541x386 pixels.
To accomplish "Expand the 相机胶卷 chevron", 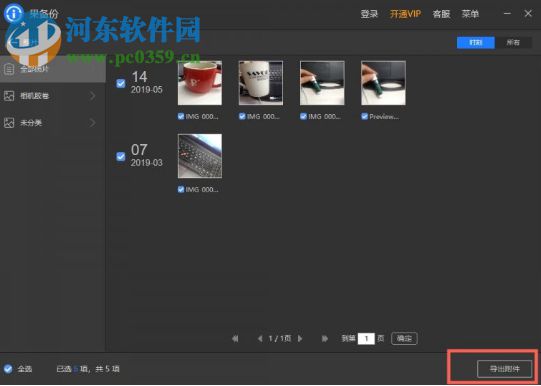I will click(92, 96).
